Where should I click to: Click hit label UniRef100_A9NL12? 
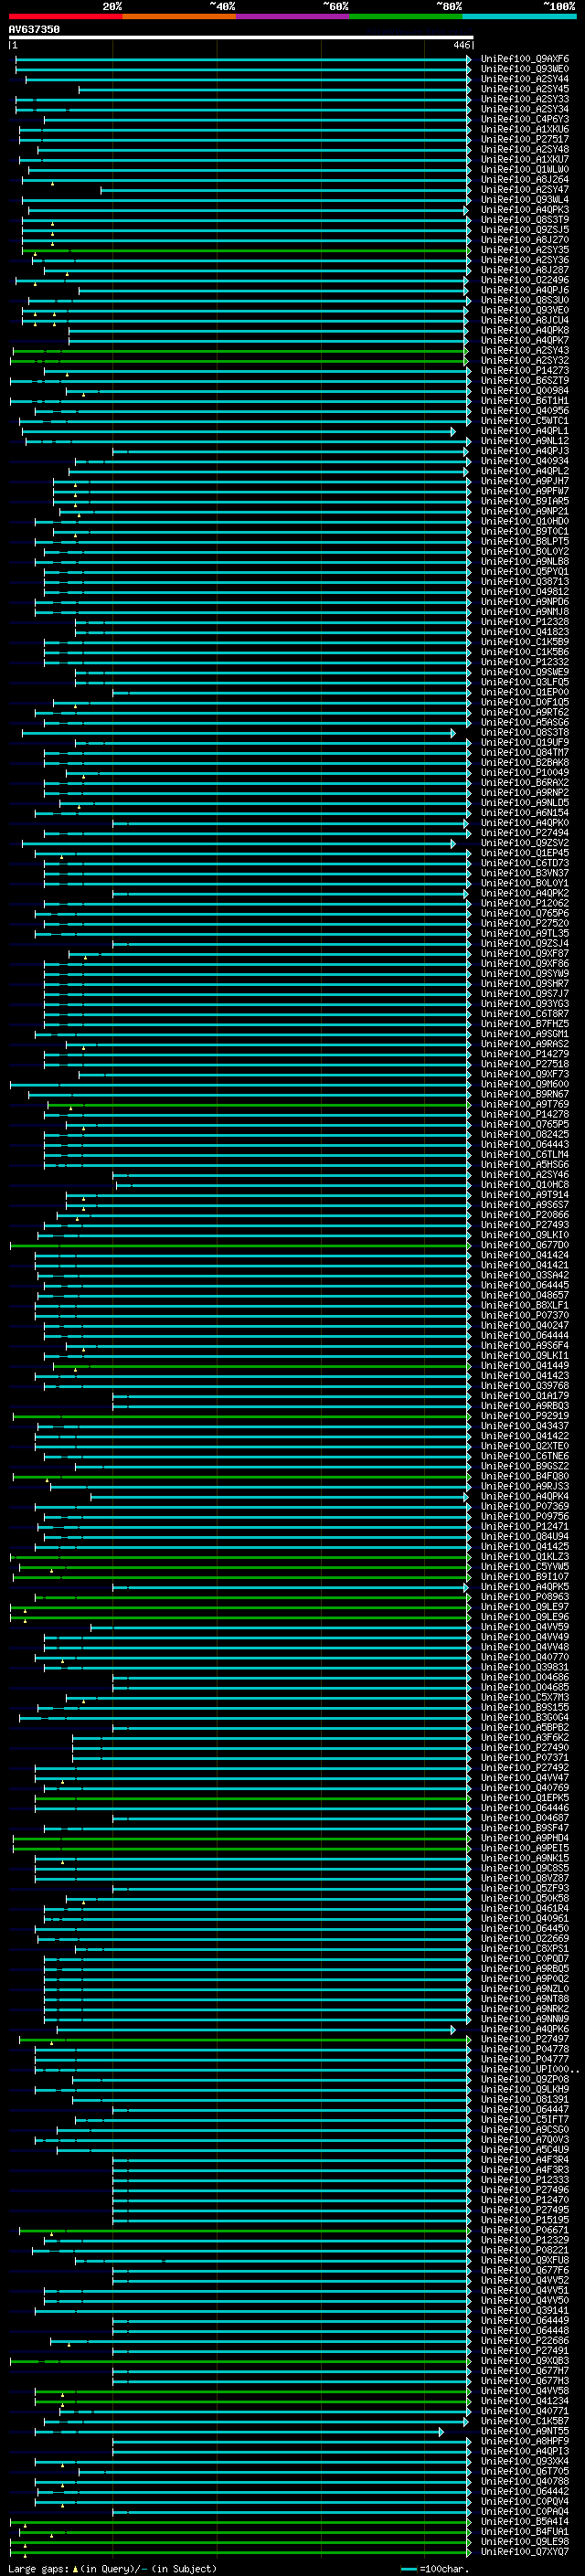[x=525, y=442]
